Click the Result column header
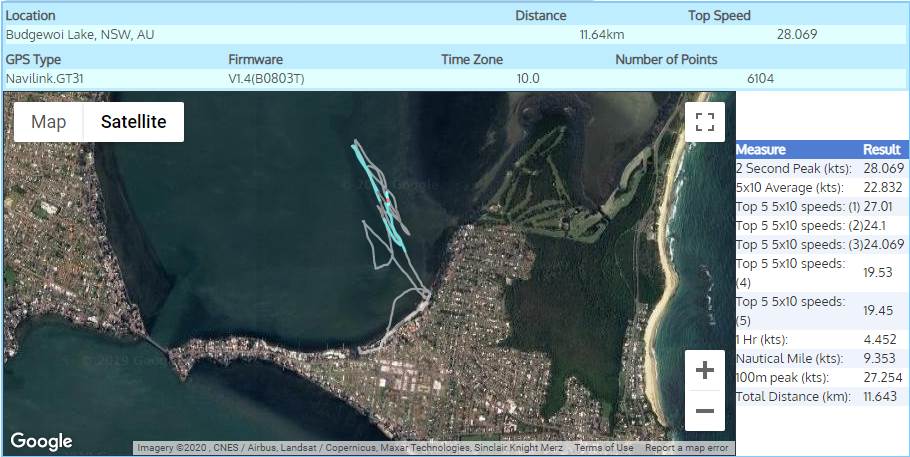The height and width of the screenshot is (457, 910). point(881,149)
